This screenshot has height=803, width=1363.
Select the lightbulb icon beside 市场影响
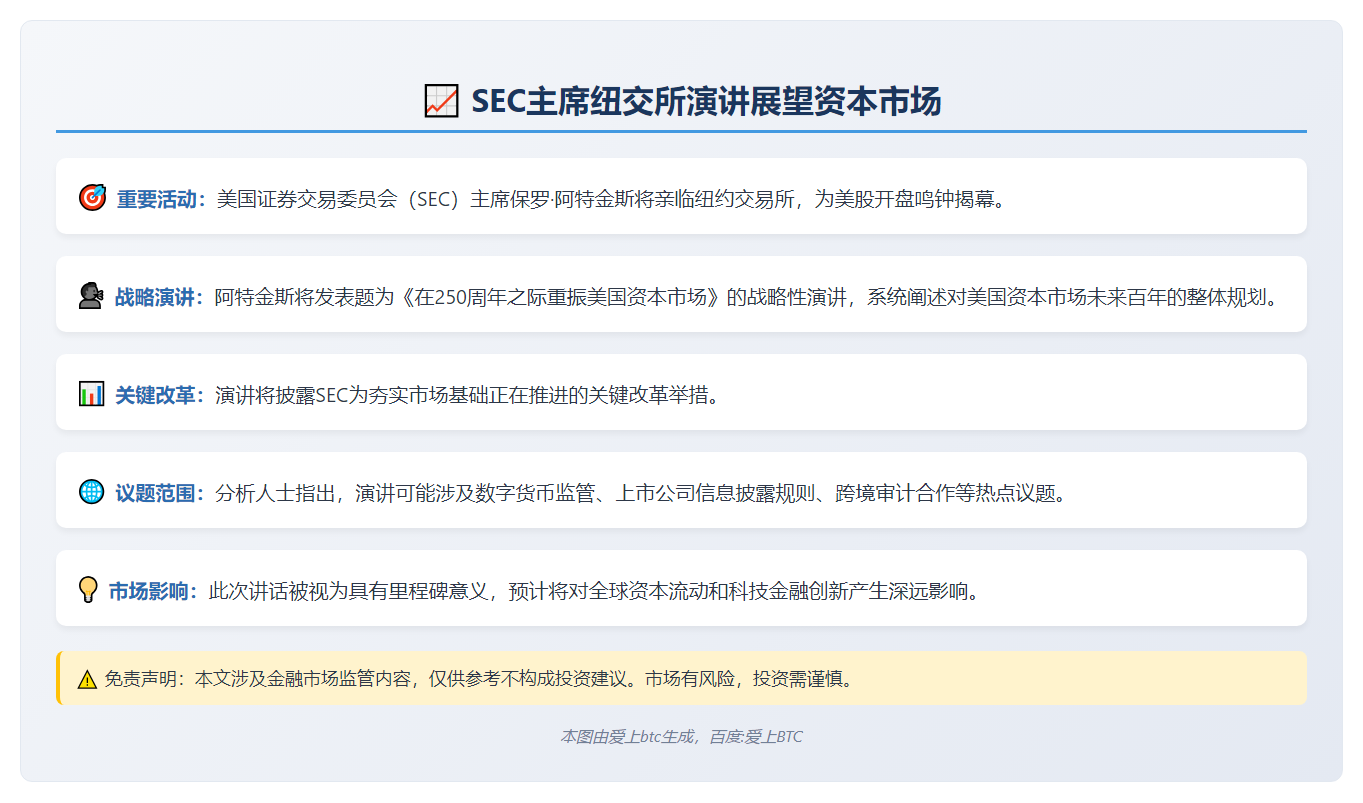90,588
